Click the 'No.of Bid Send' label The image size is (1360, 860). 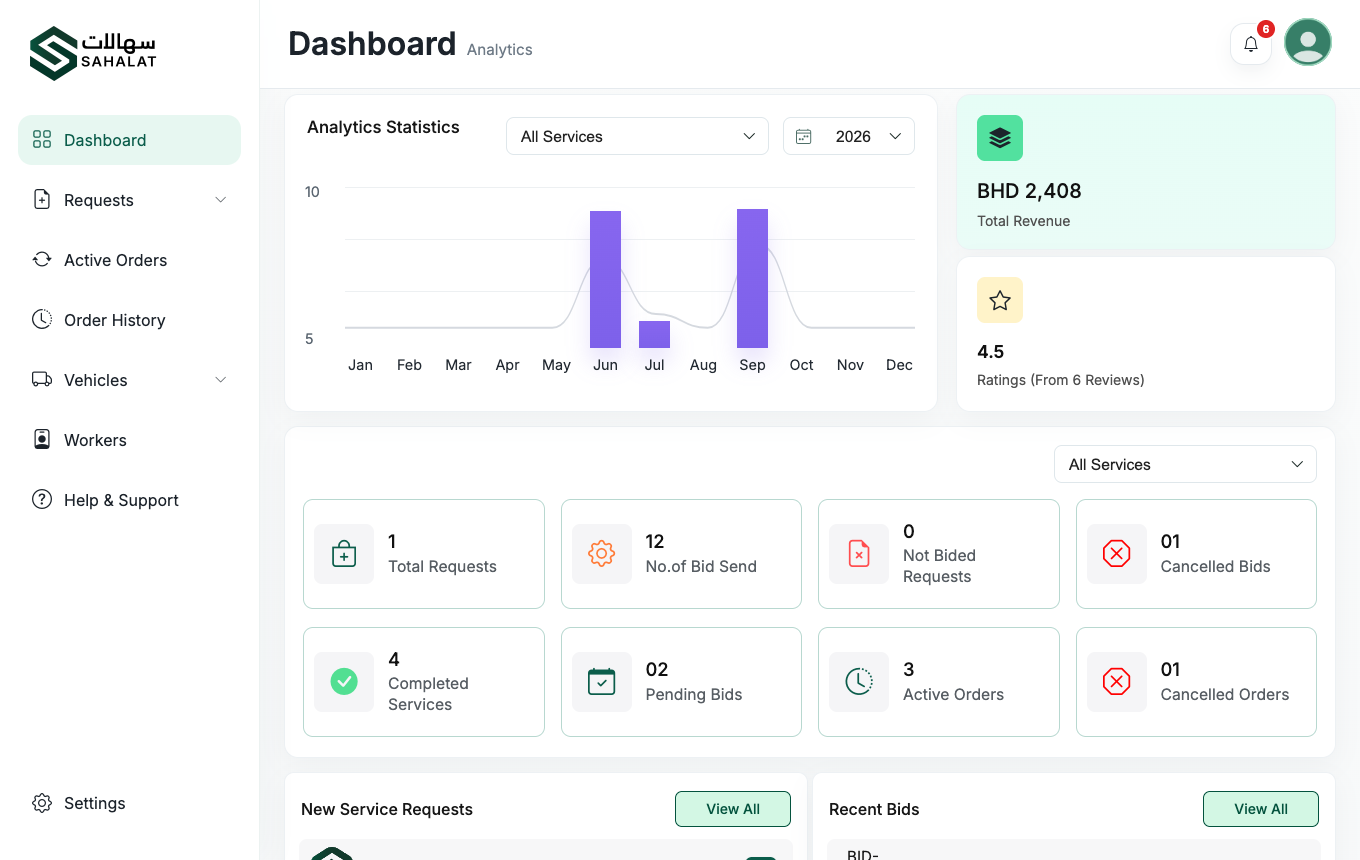coord(701,566)
